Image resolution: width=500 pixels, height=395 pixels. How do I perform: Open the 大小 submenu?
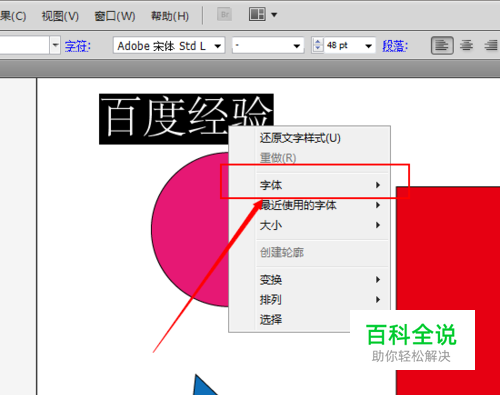pyautogui.click(x=310, y=225)
